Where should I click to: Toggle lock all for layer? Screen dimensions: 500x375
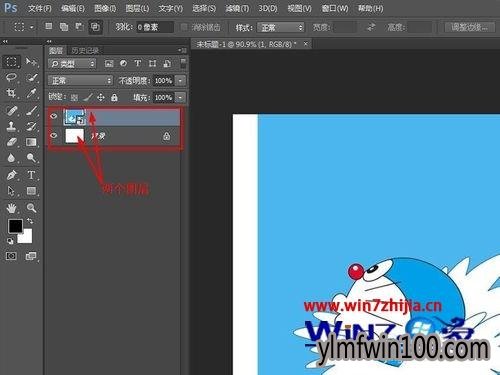coord(114,97)
